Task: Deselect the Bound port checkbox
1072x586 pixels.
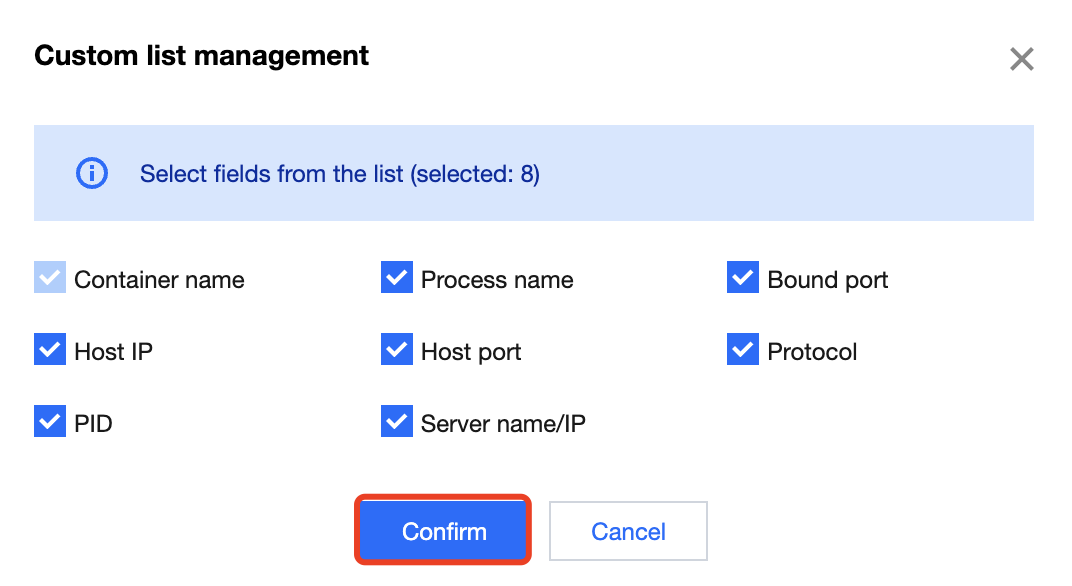Action: coord(743,279)
